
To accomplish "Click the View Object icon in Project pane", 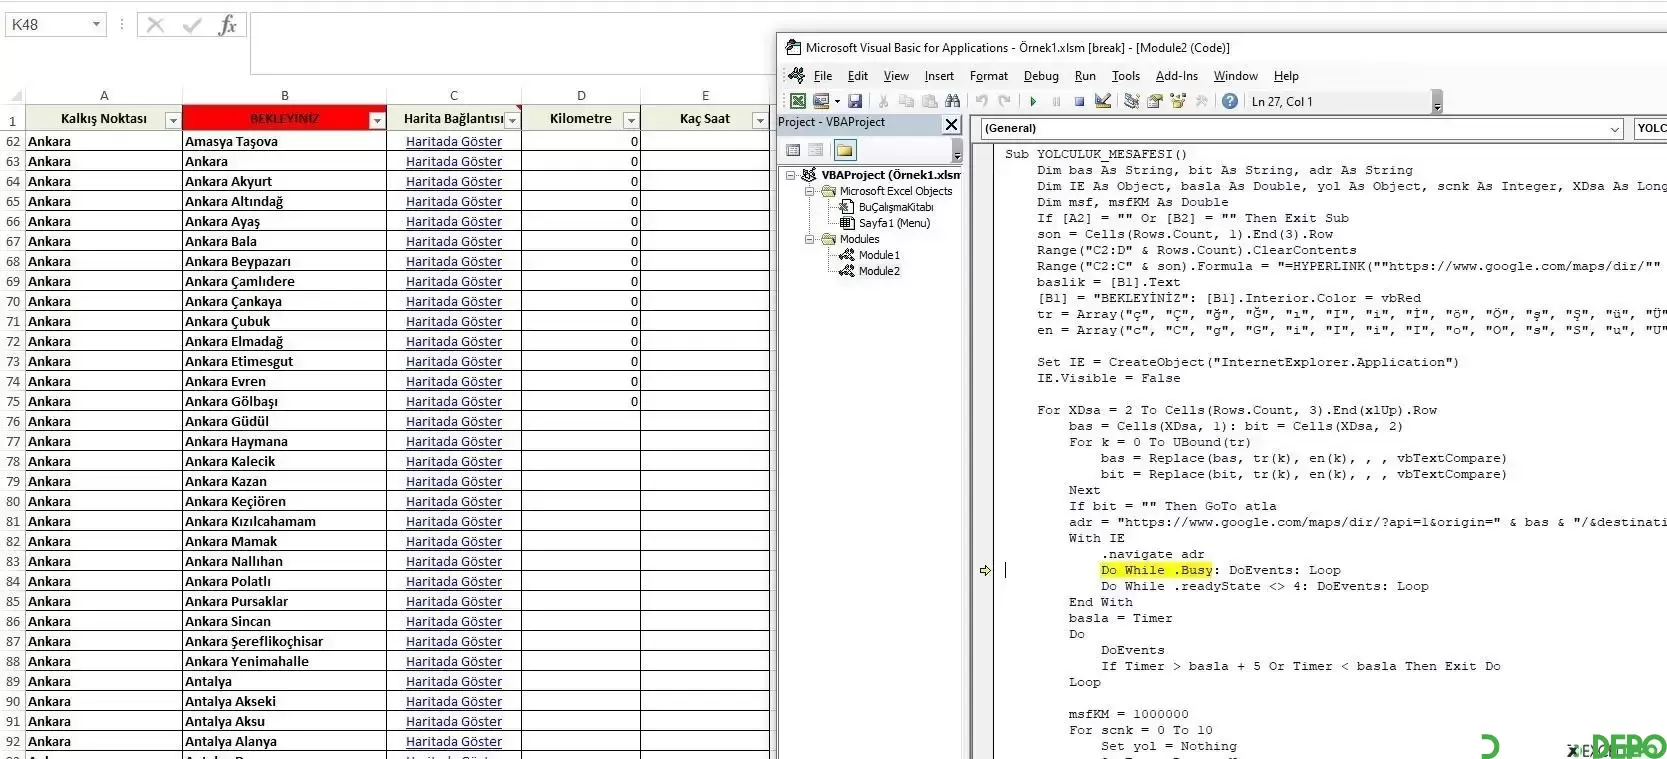I will click(x=816, y=150).
